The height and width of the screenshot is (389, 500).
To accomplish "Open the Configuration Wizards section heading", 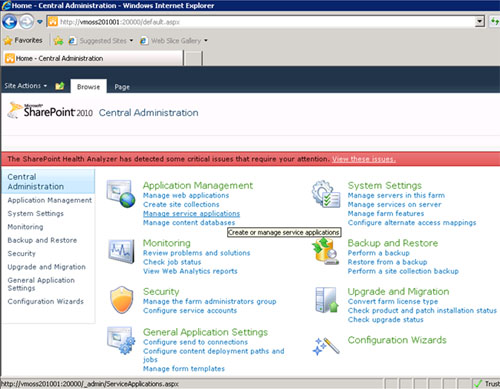I will pyautogui.click(x=397, y=340).
